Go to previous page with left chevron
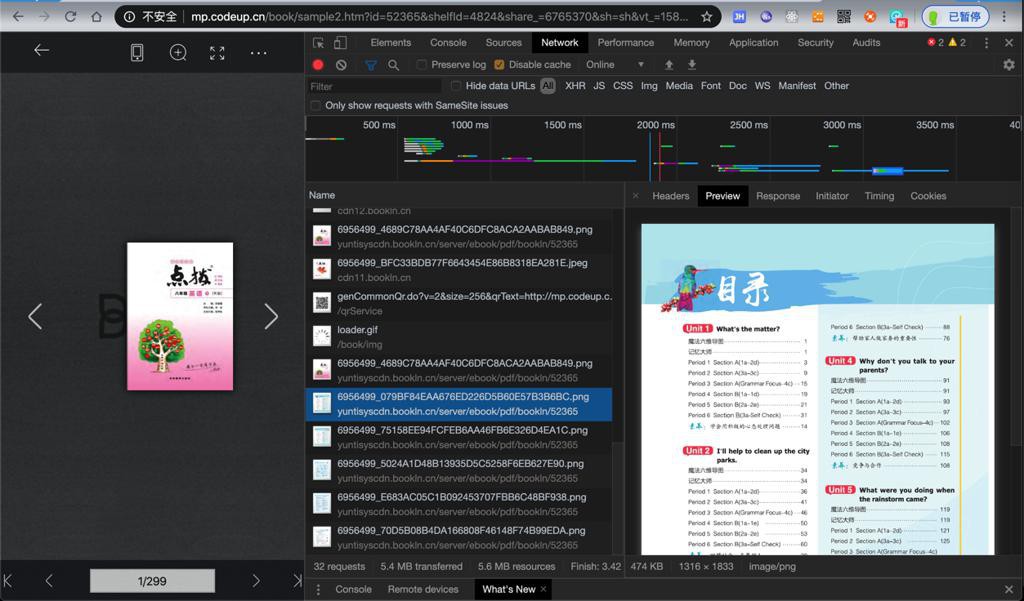 [35, 316]
